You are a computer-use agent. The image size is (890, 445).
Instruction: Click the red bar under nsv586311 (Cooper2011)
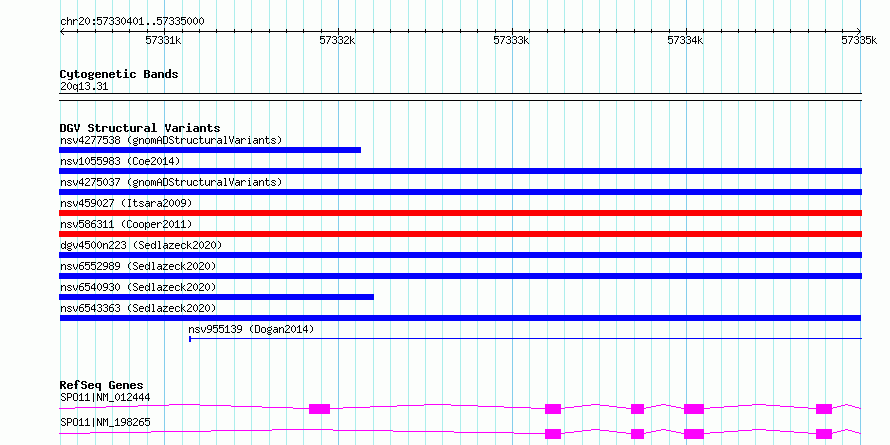tap(460, 234)
